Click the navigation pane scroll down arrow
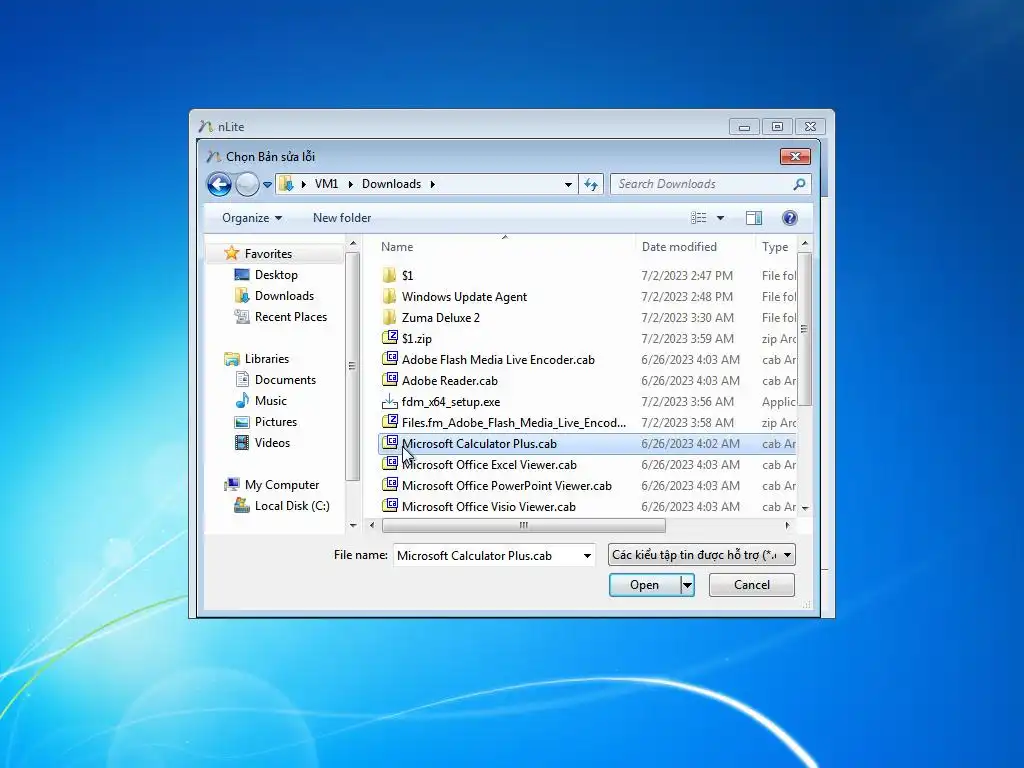Image resolution: width=1024 pixels, height=768 pixels. 353,525
